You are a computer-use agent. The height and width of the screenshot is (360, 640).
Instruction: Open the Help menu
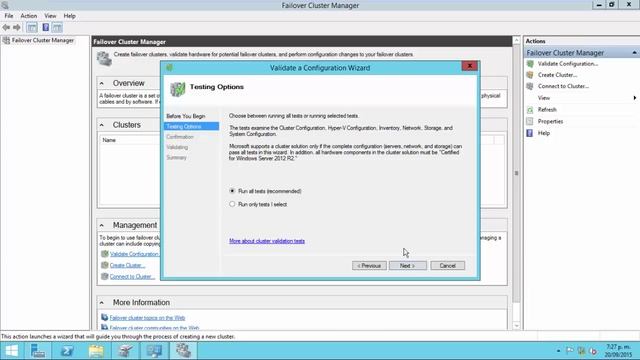point(69,16)
